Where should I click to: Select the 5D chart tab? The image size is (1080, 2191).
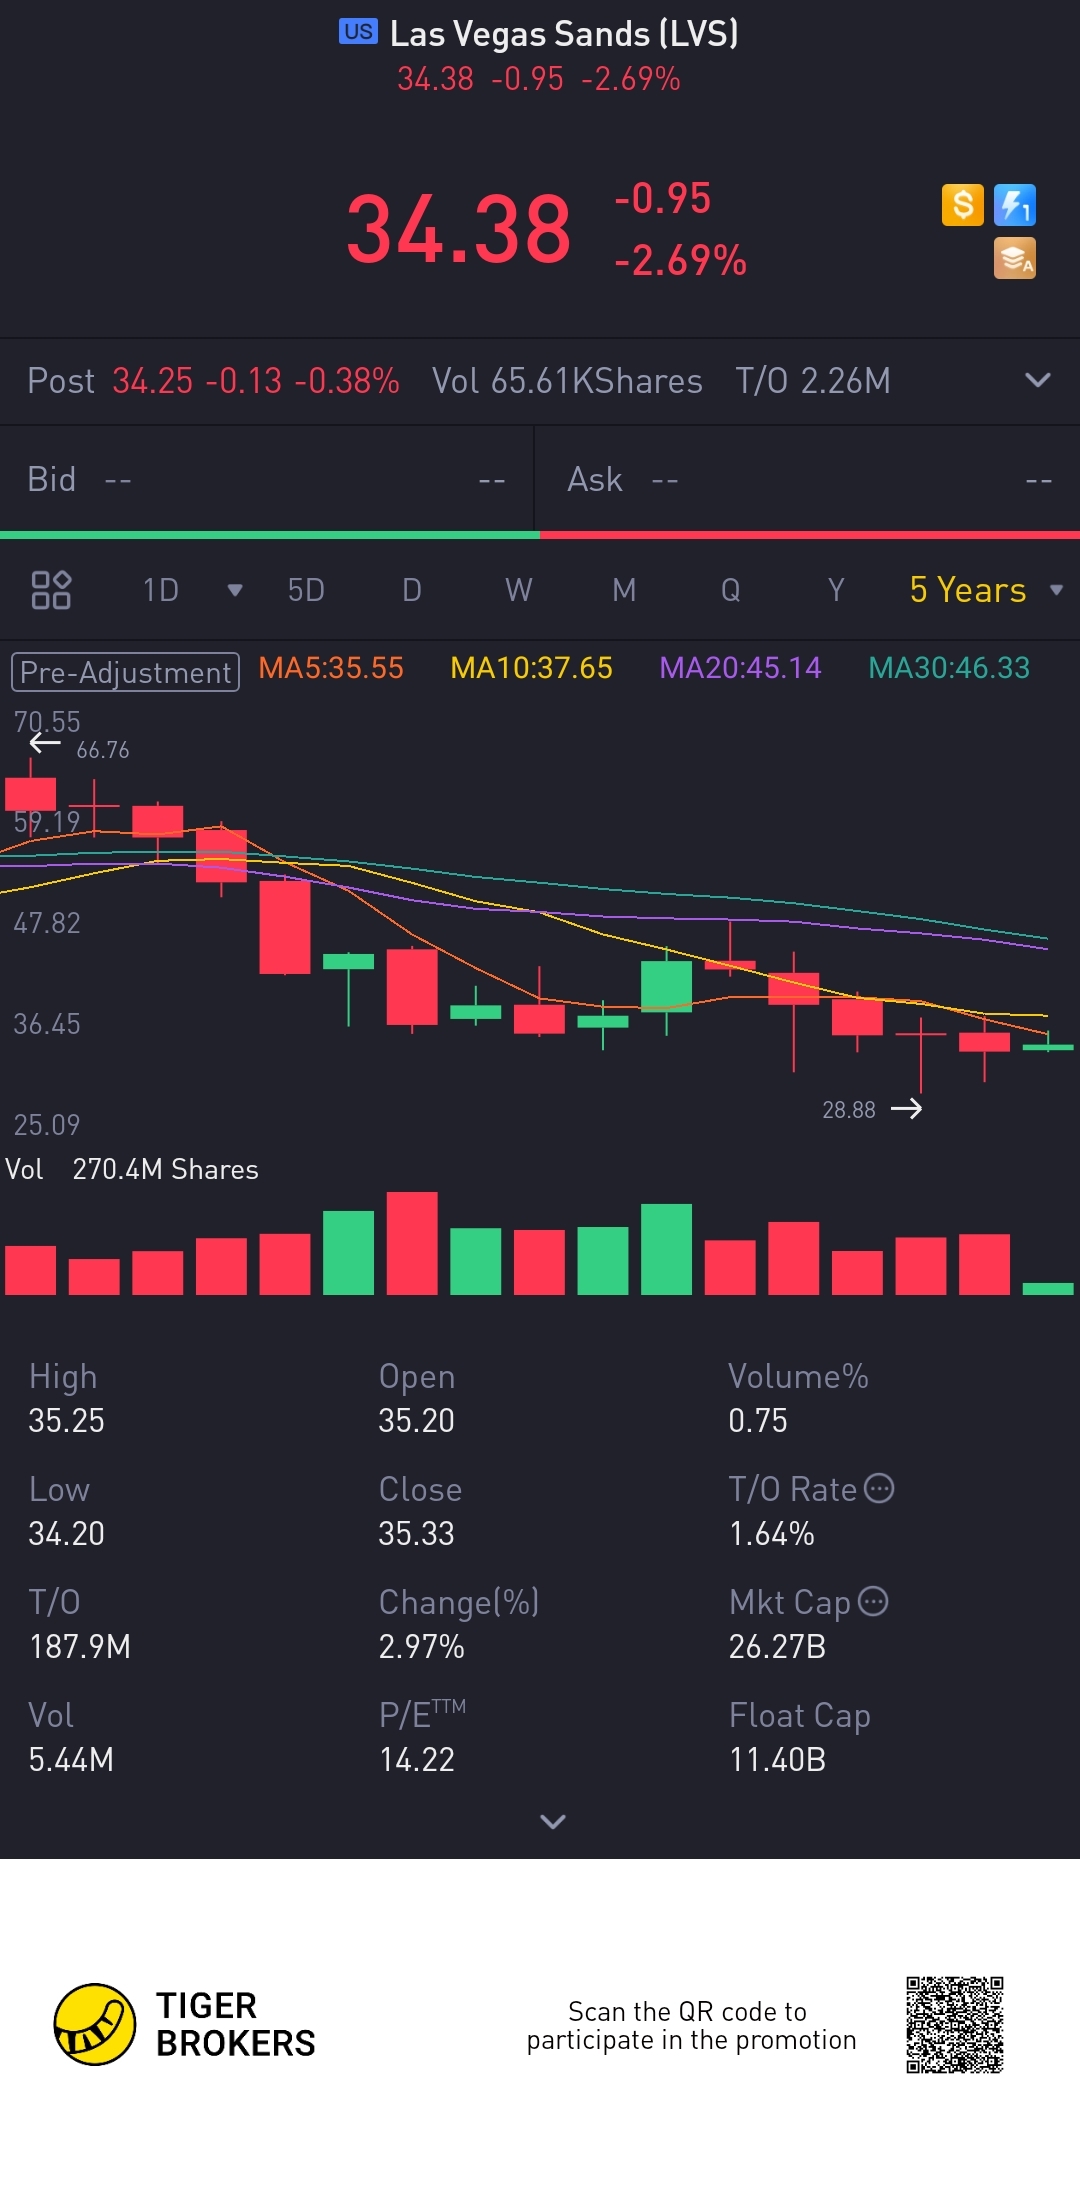(306, 590)
